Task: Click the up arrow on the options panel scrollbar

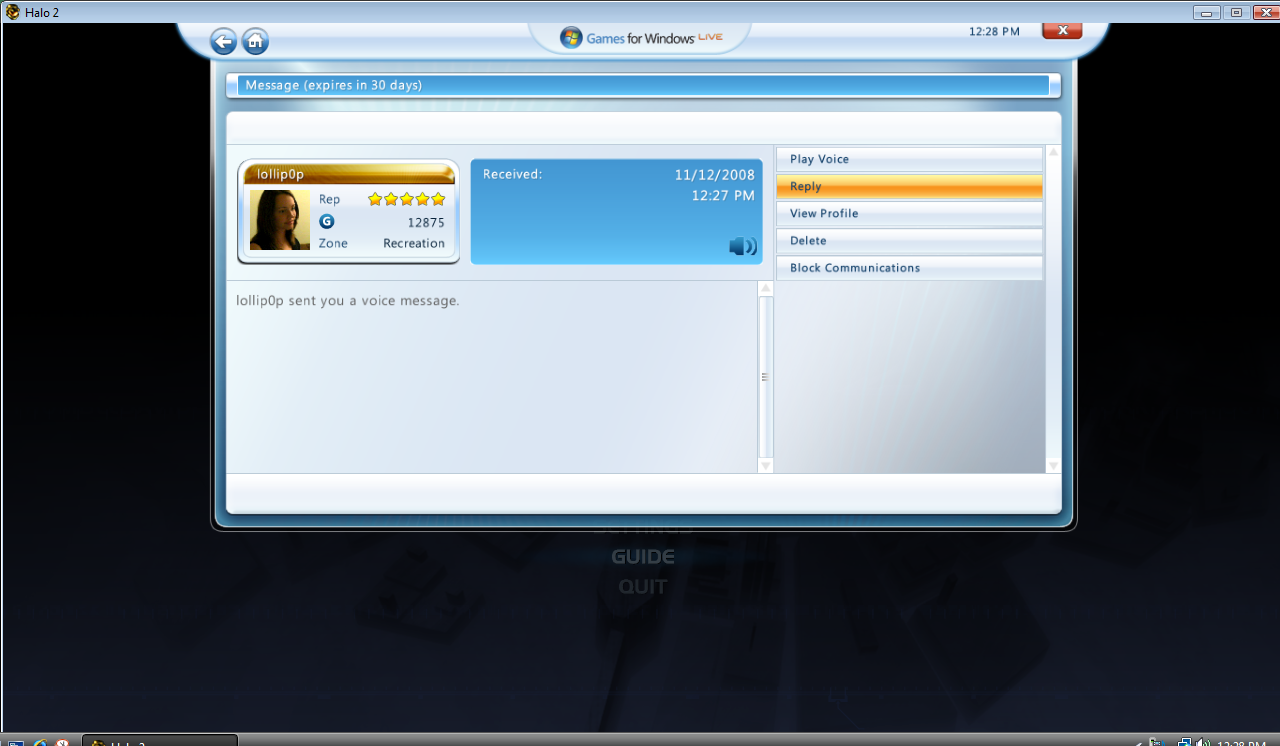Action: click(x=1051, y=151)
